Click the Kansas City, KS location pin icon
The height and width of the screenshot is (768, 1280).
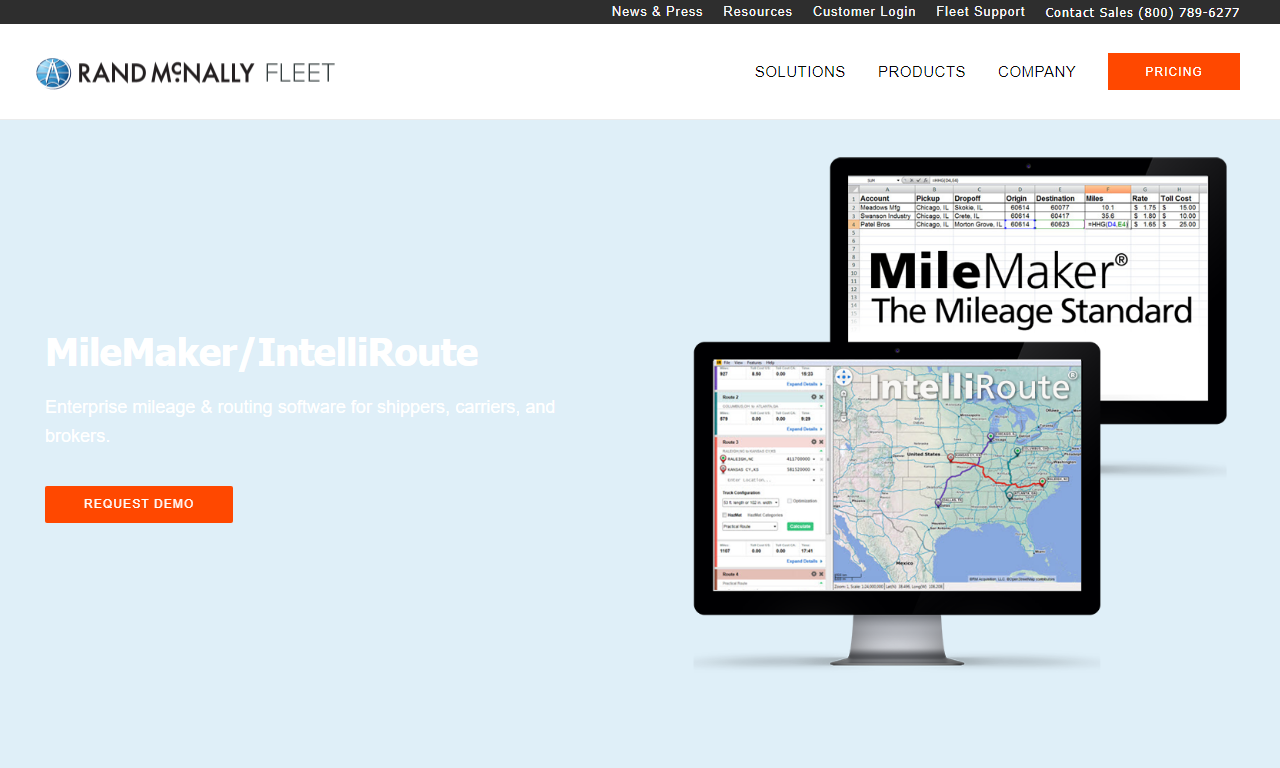(x=723, y=469)
